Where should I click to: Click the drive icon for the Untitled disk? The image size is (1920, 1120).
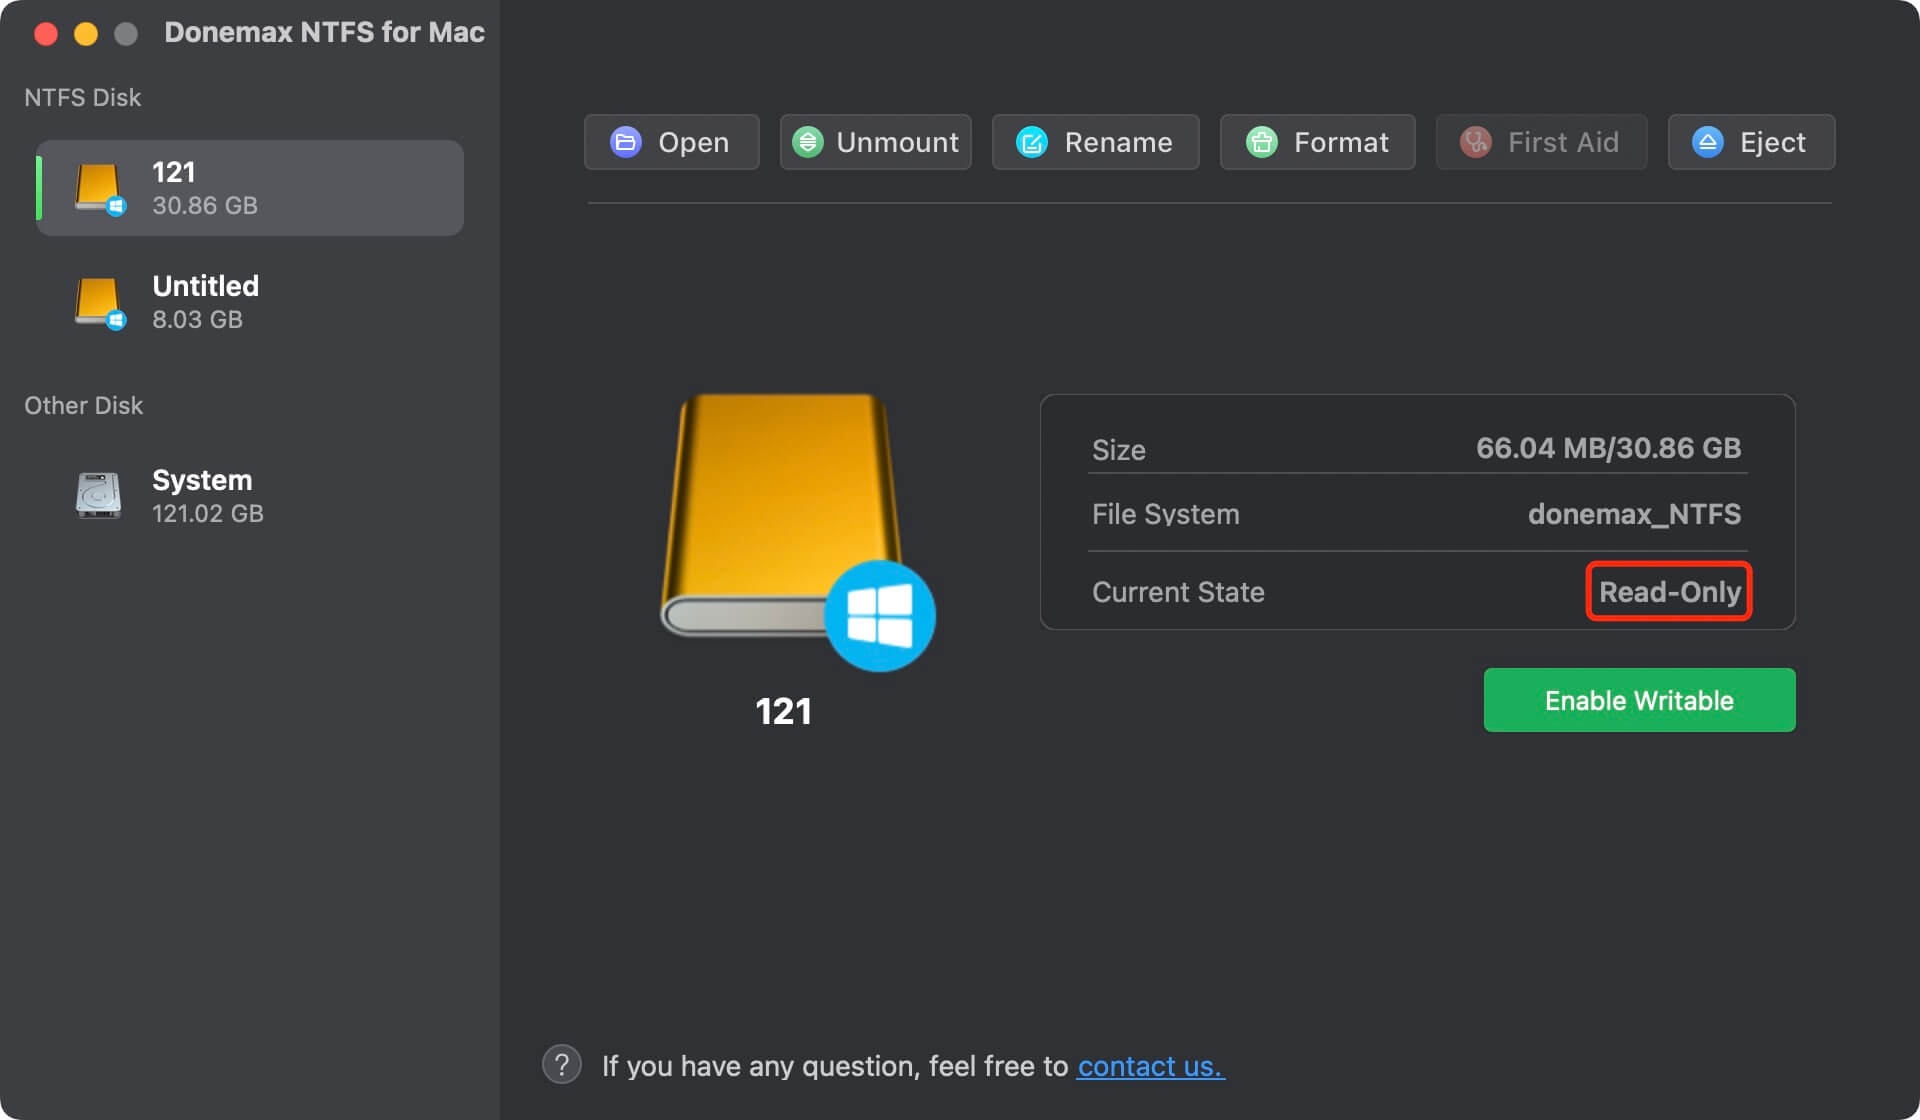(100, 302)
